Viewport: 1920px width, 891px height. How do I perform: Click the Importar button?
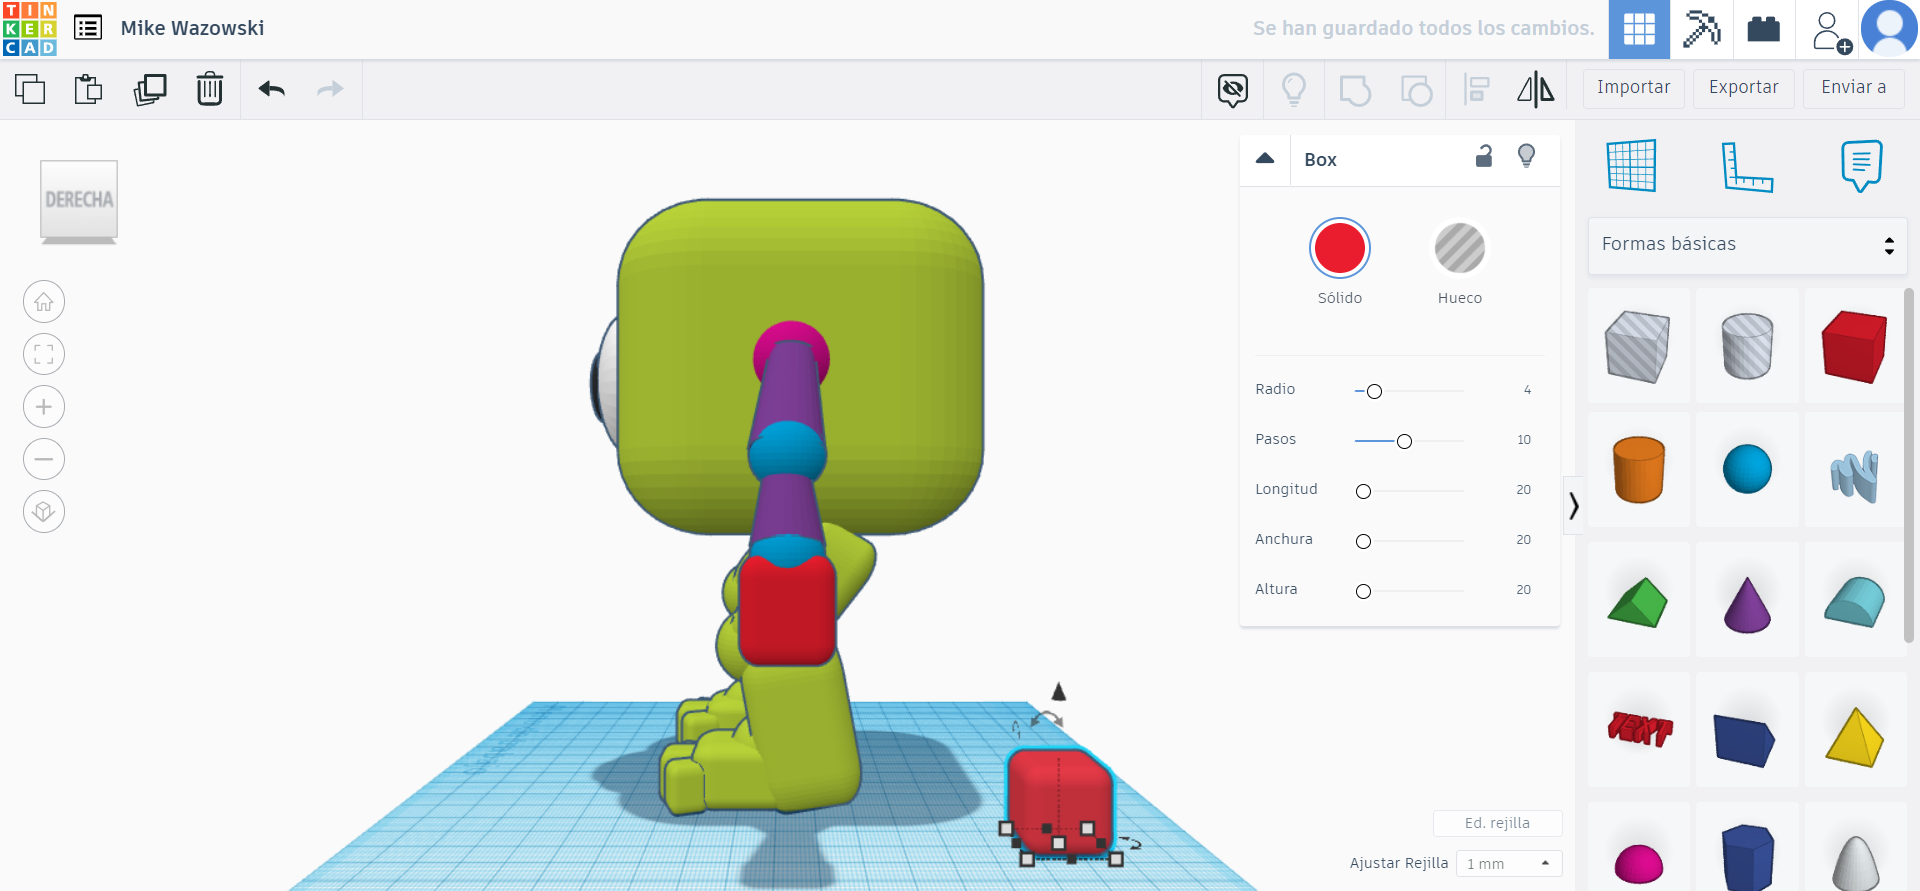tap(1634, 88)
